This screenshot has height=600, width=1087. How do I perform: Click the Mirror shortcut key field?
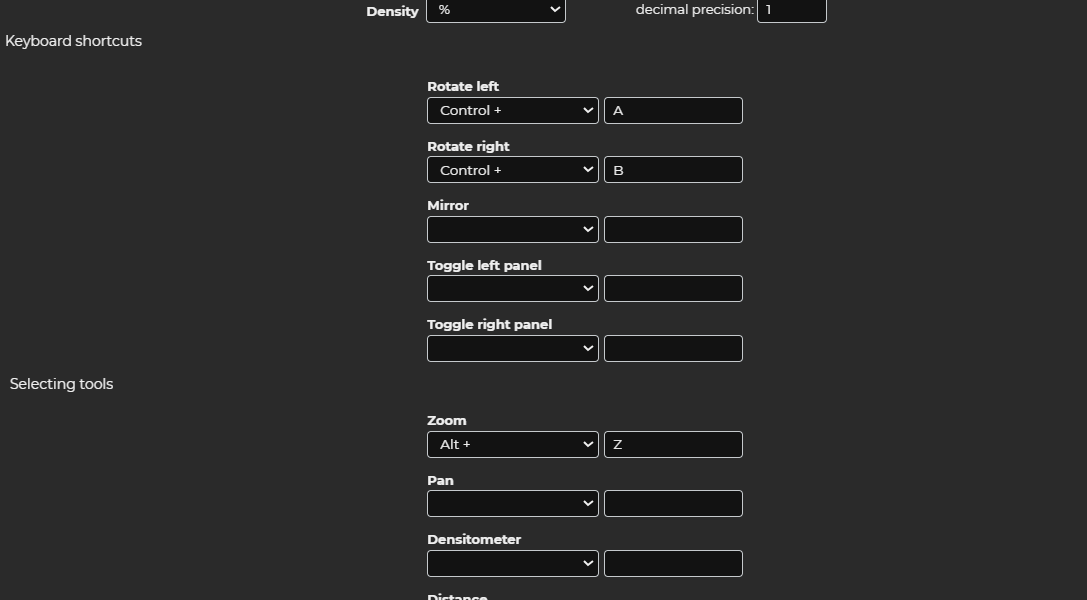click(x=673, y=230)
